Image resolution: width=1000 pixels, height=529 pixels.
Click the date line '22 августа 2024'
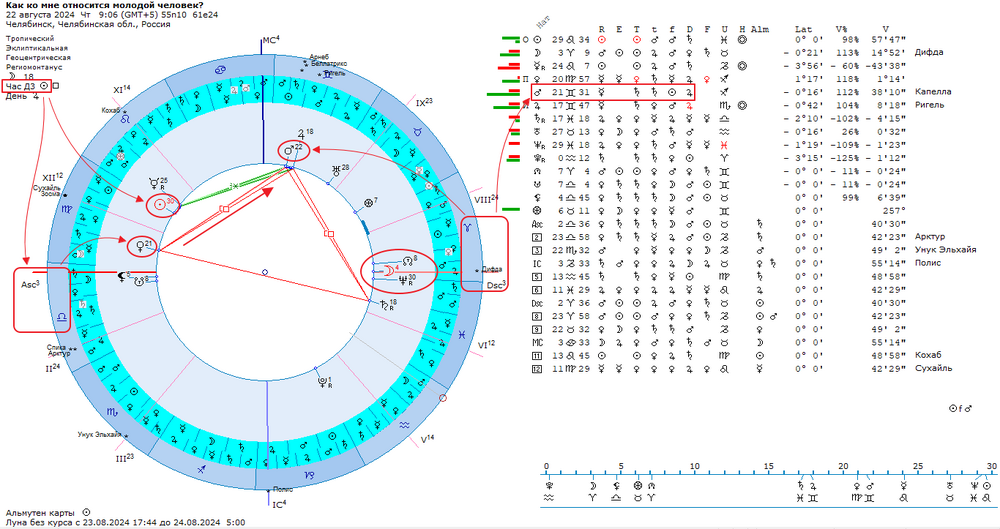[40, 15]
